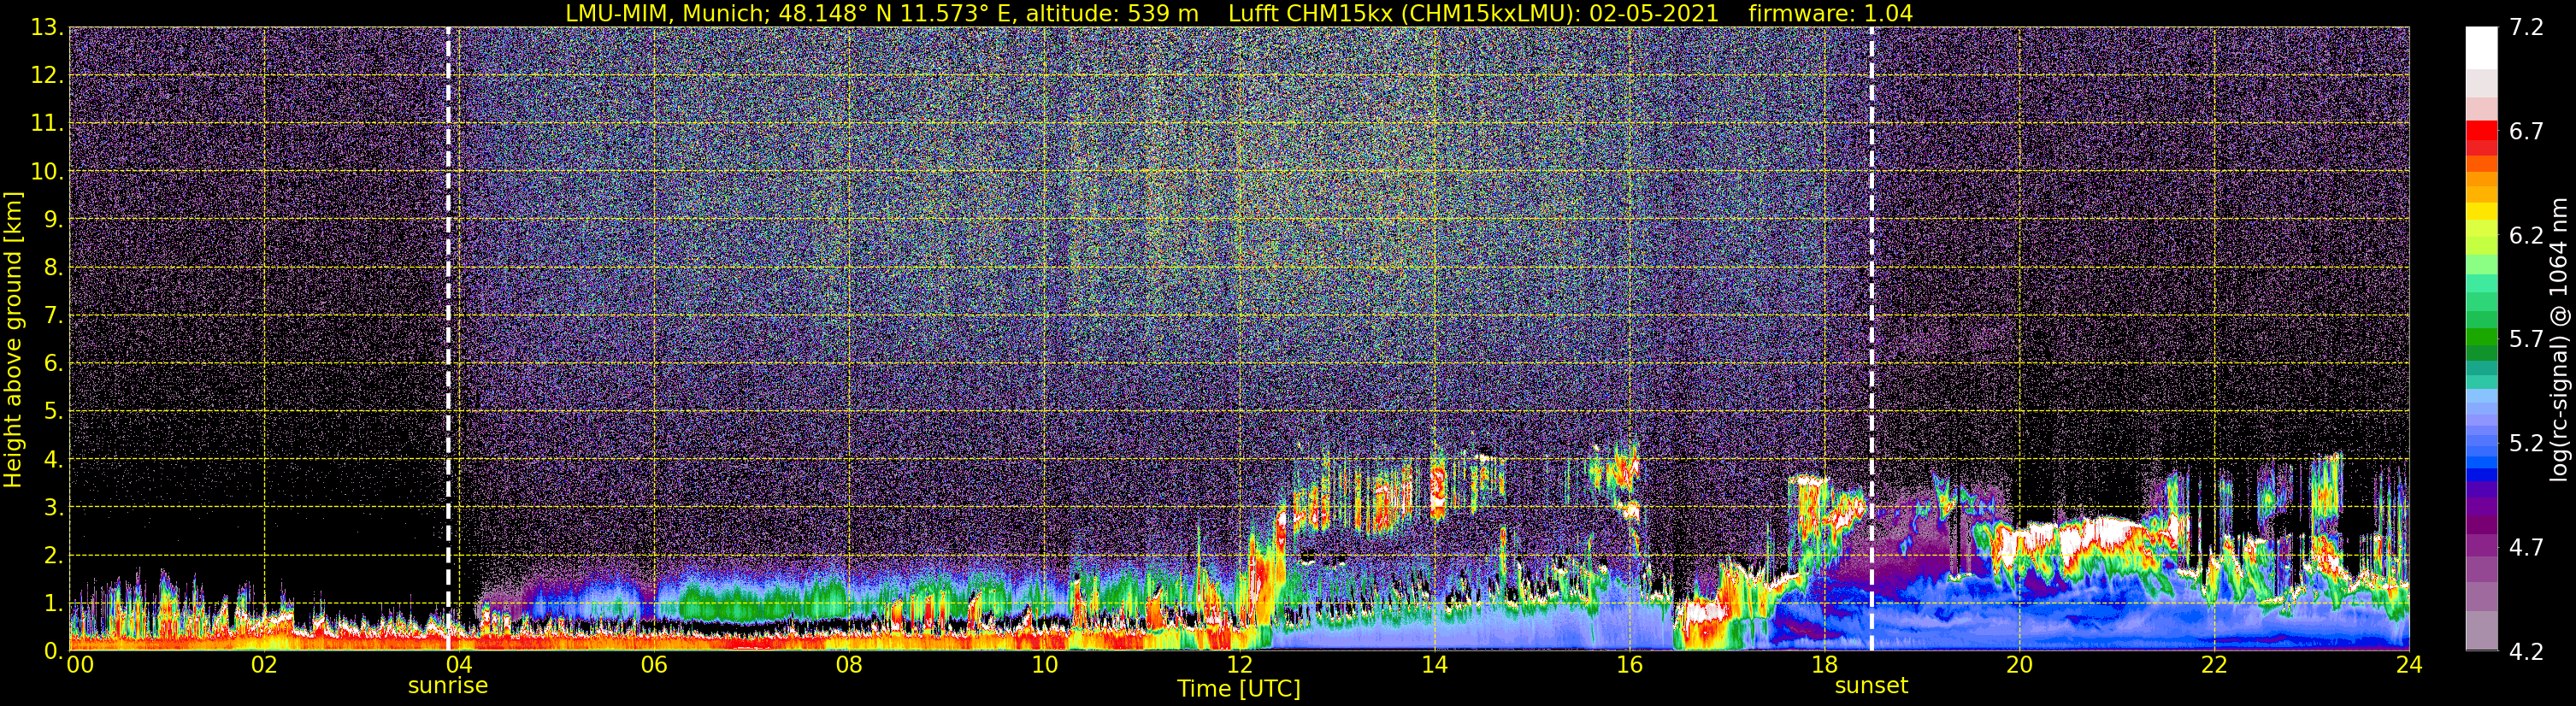
Task: Click the '20' time tick label
Action: [2019, 666]
